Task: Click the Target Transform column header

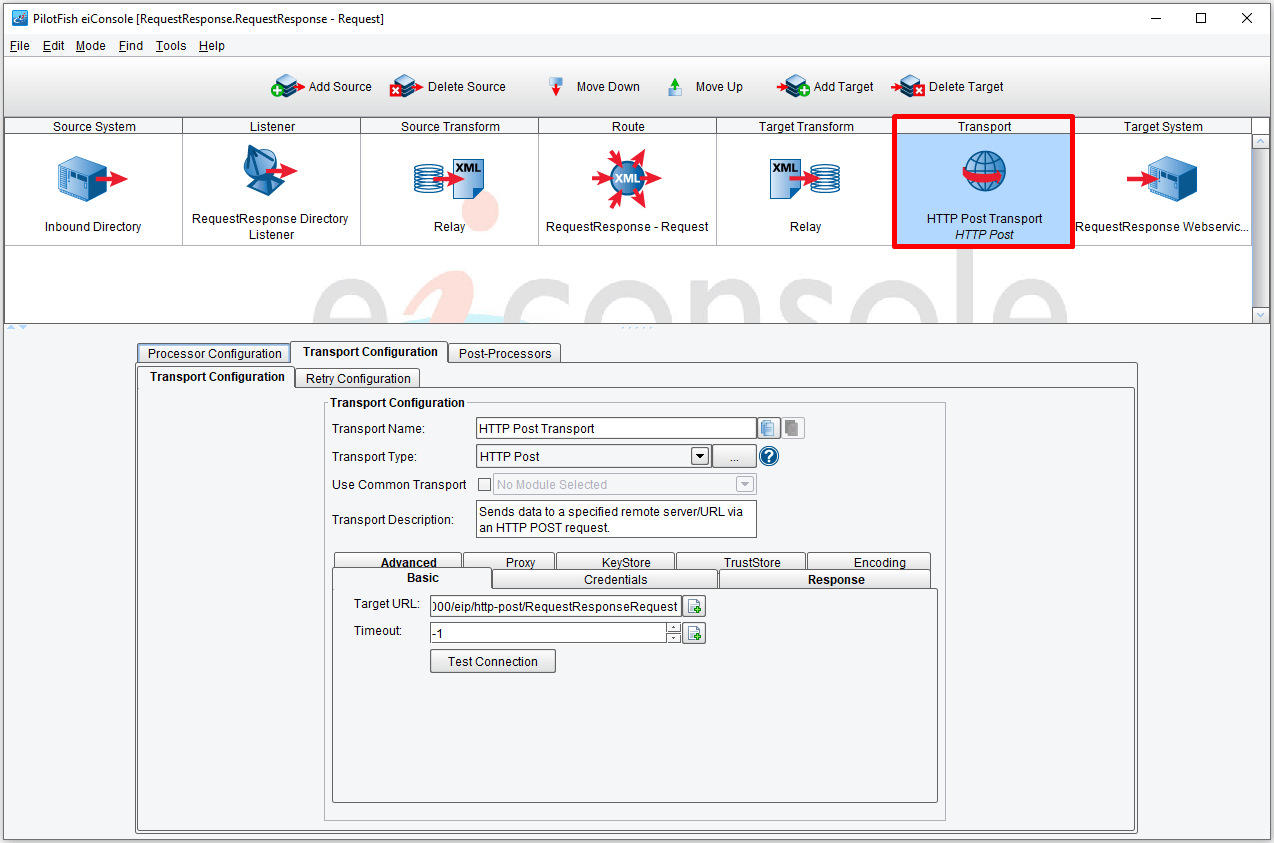Action: click(806, 126)
